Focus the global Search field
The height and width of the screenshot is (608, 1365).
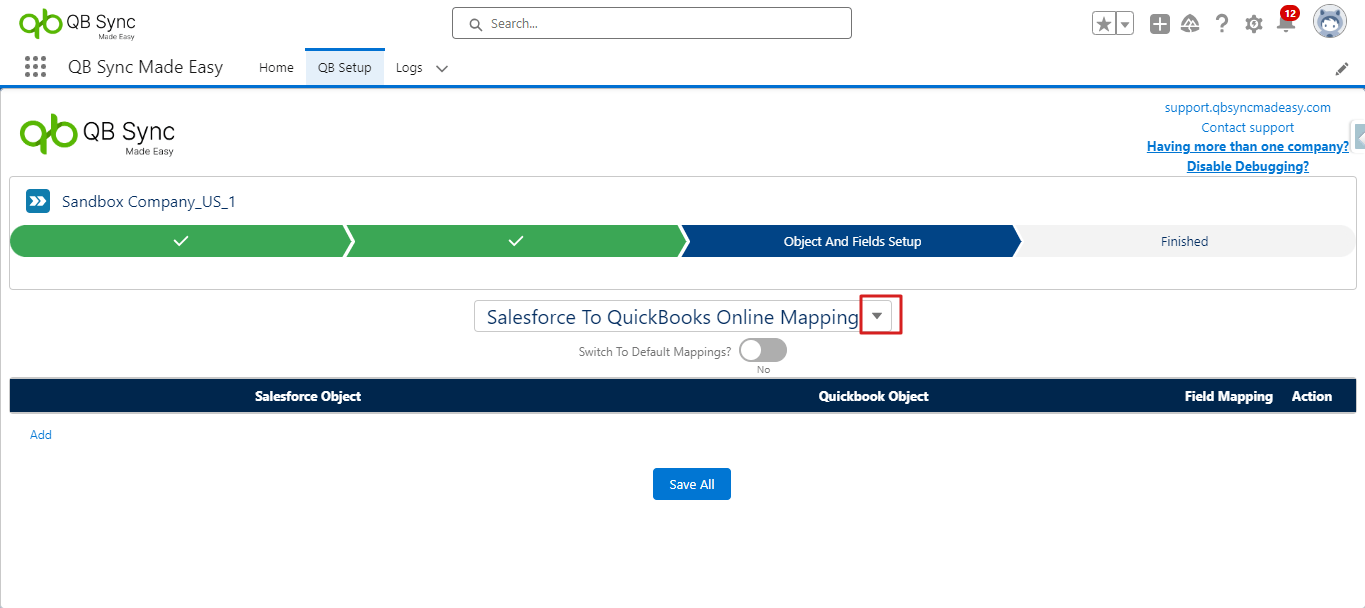click(652, 23)
